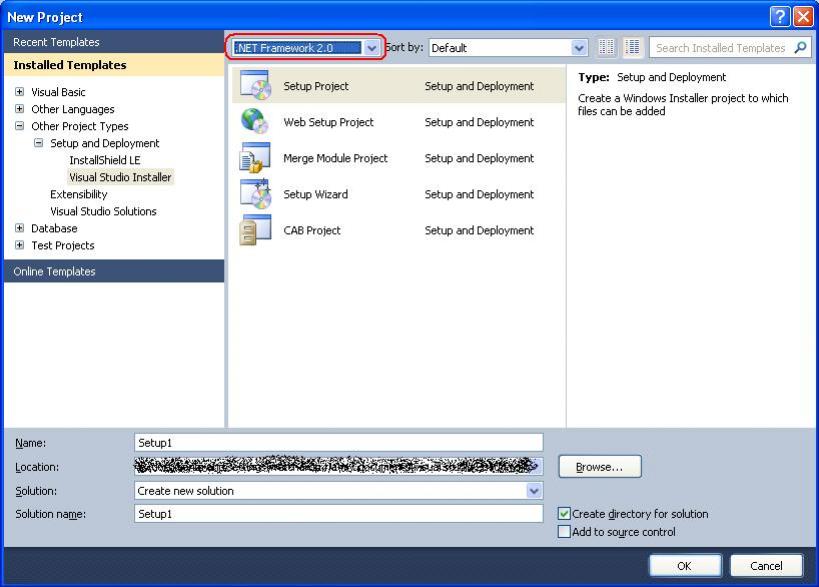Select InstallShield LE tree item

104,160
